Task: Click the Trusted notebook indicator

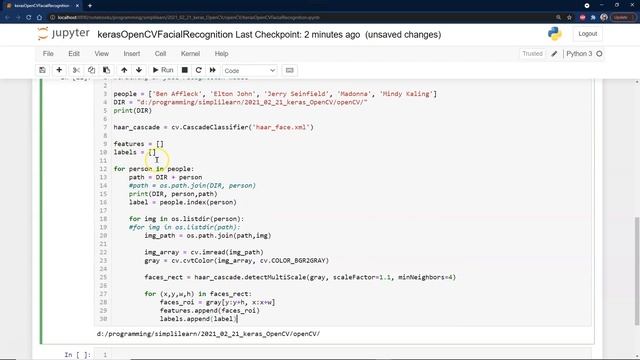Action: [x=532, y=53]
